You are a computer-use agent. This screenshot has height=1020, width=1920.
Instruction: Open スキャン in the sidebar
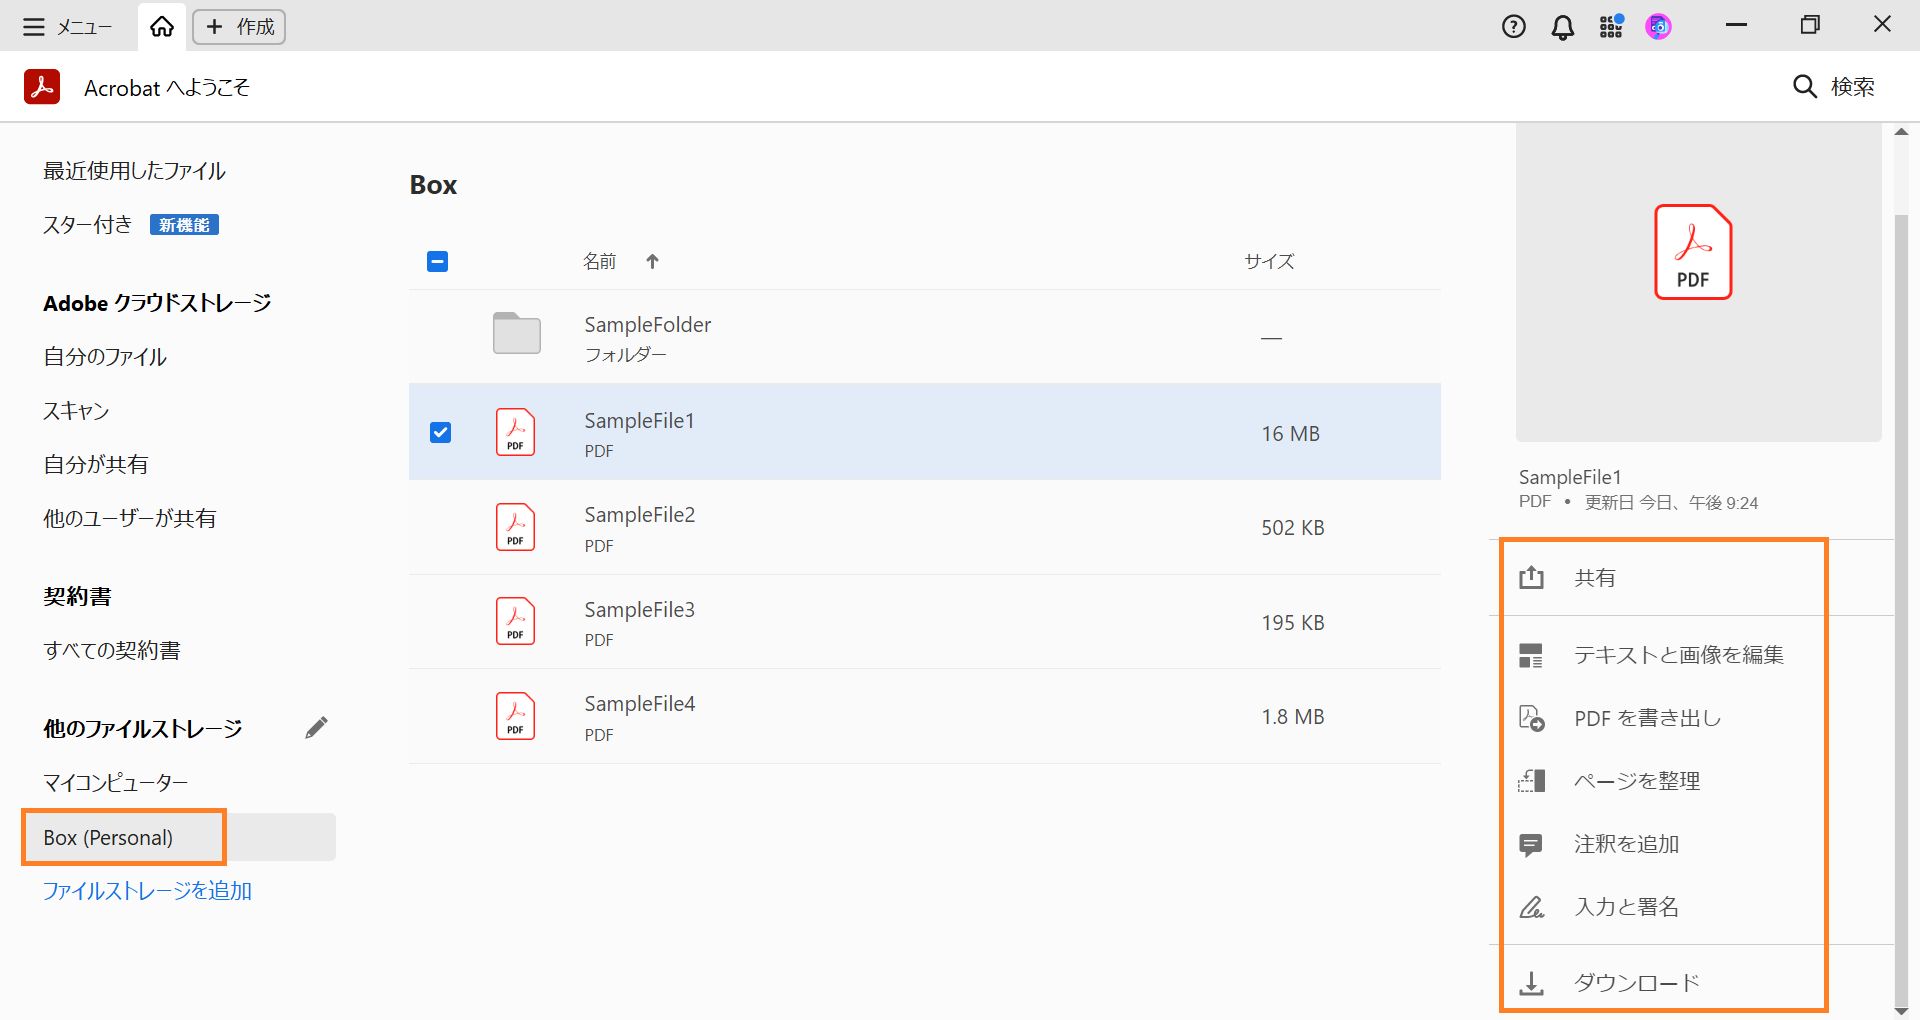coord(76,411)
